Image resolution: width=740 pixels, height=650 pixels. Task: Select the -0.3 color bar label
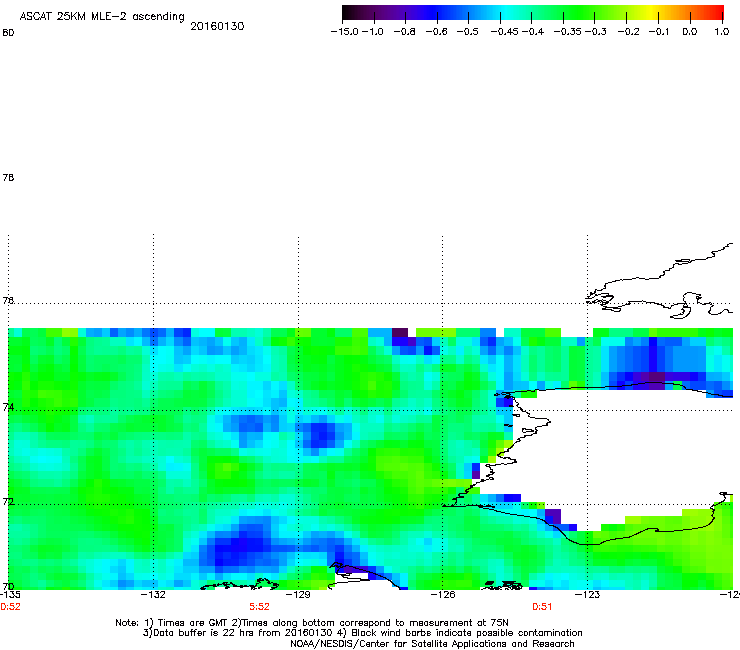tap(596, 32)
